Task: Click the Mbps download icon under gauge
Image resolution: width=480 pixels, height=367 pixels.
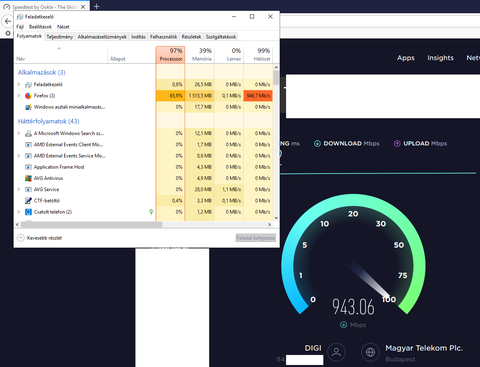Action: click(343, 325)
